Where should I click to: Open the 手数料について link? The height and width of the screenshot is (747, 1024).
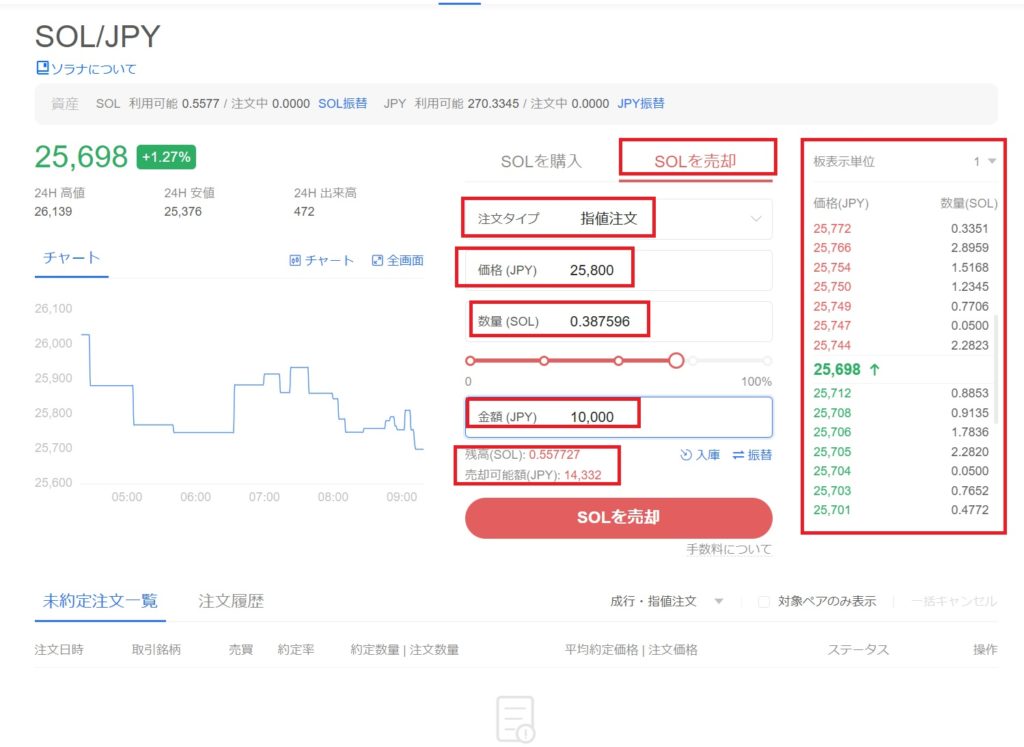click(729, 549)
